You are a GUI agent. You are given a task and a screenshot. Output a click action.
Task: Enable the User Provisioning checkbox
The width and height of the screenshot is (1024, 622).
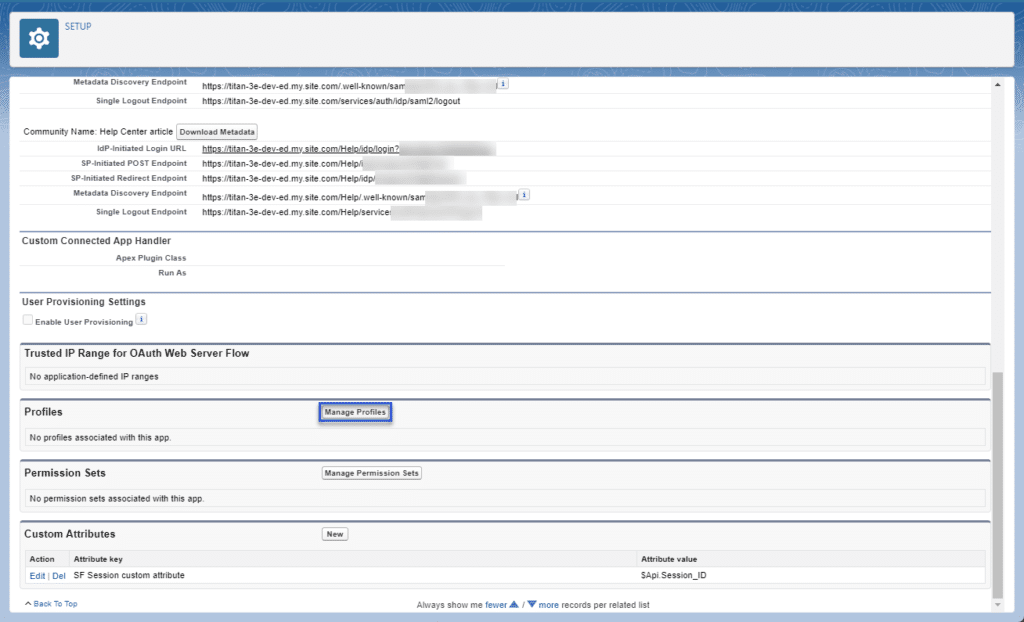[x=28, y=321]
